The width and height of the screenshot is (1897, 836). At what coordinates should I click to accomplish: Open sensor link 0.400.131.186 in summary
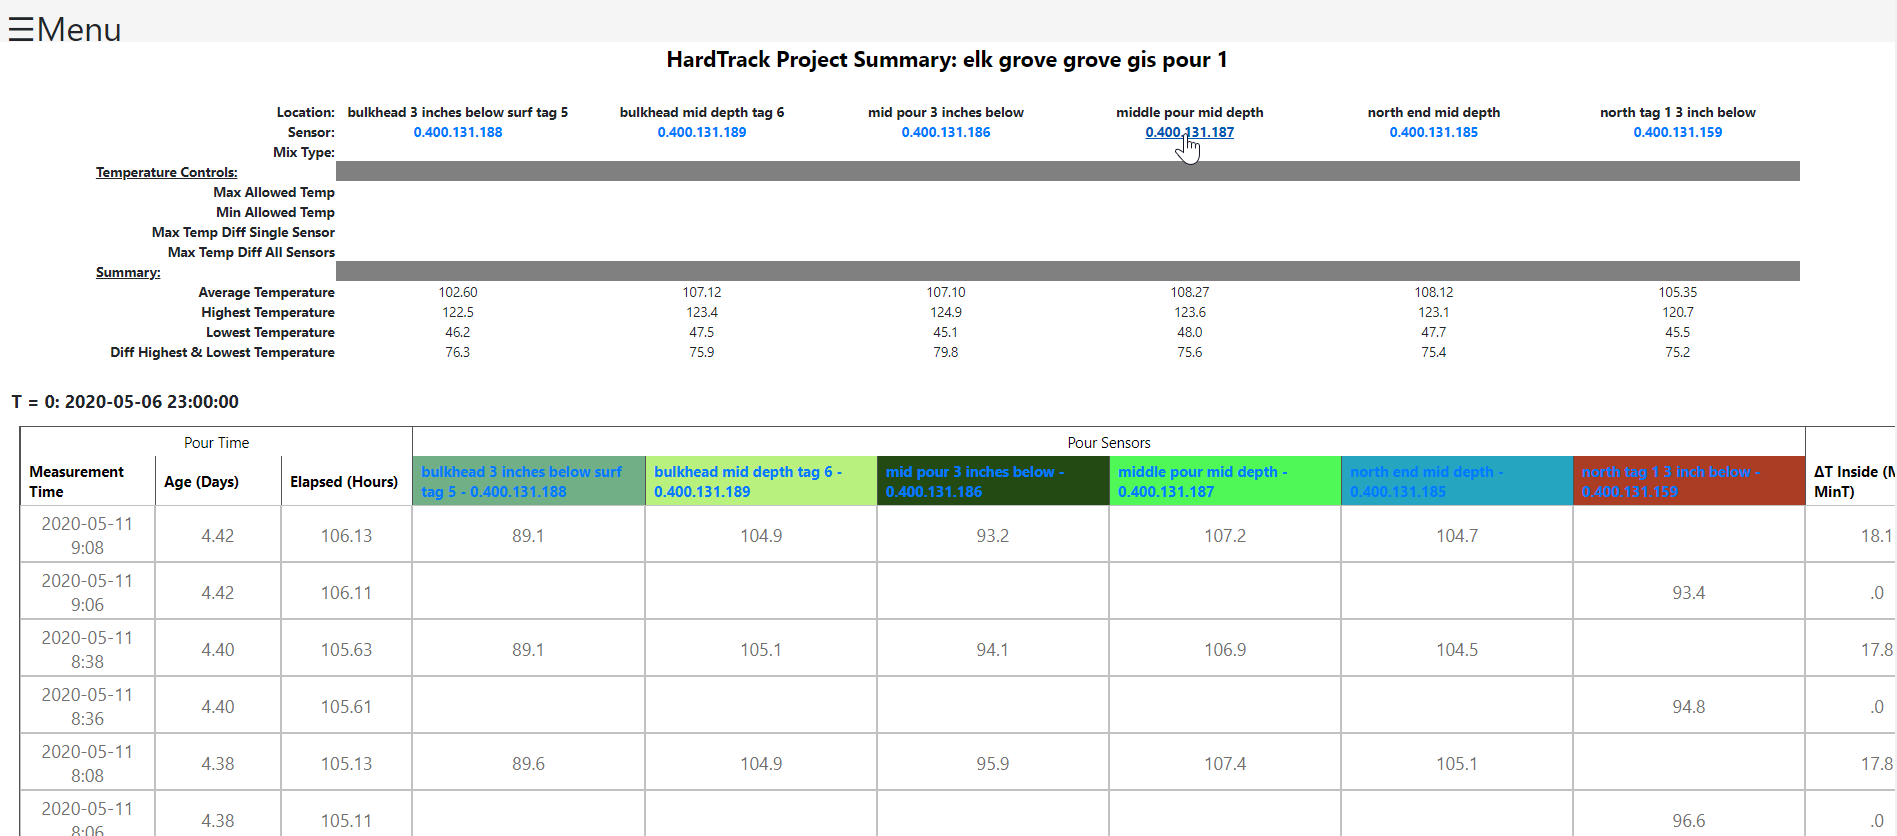[946, 132]
